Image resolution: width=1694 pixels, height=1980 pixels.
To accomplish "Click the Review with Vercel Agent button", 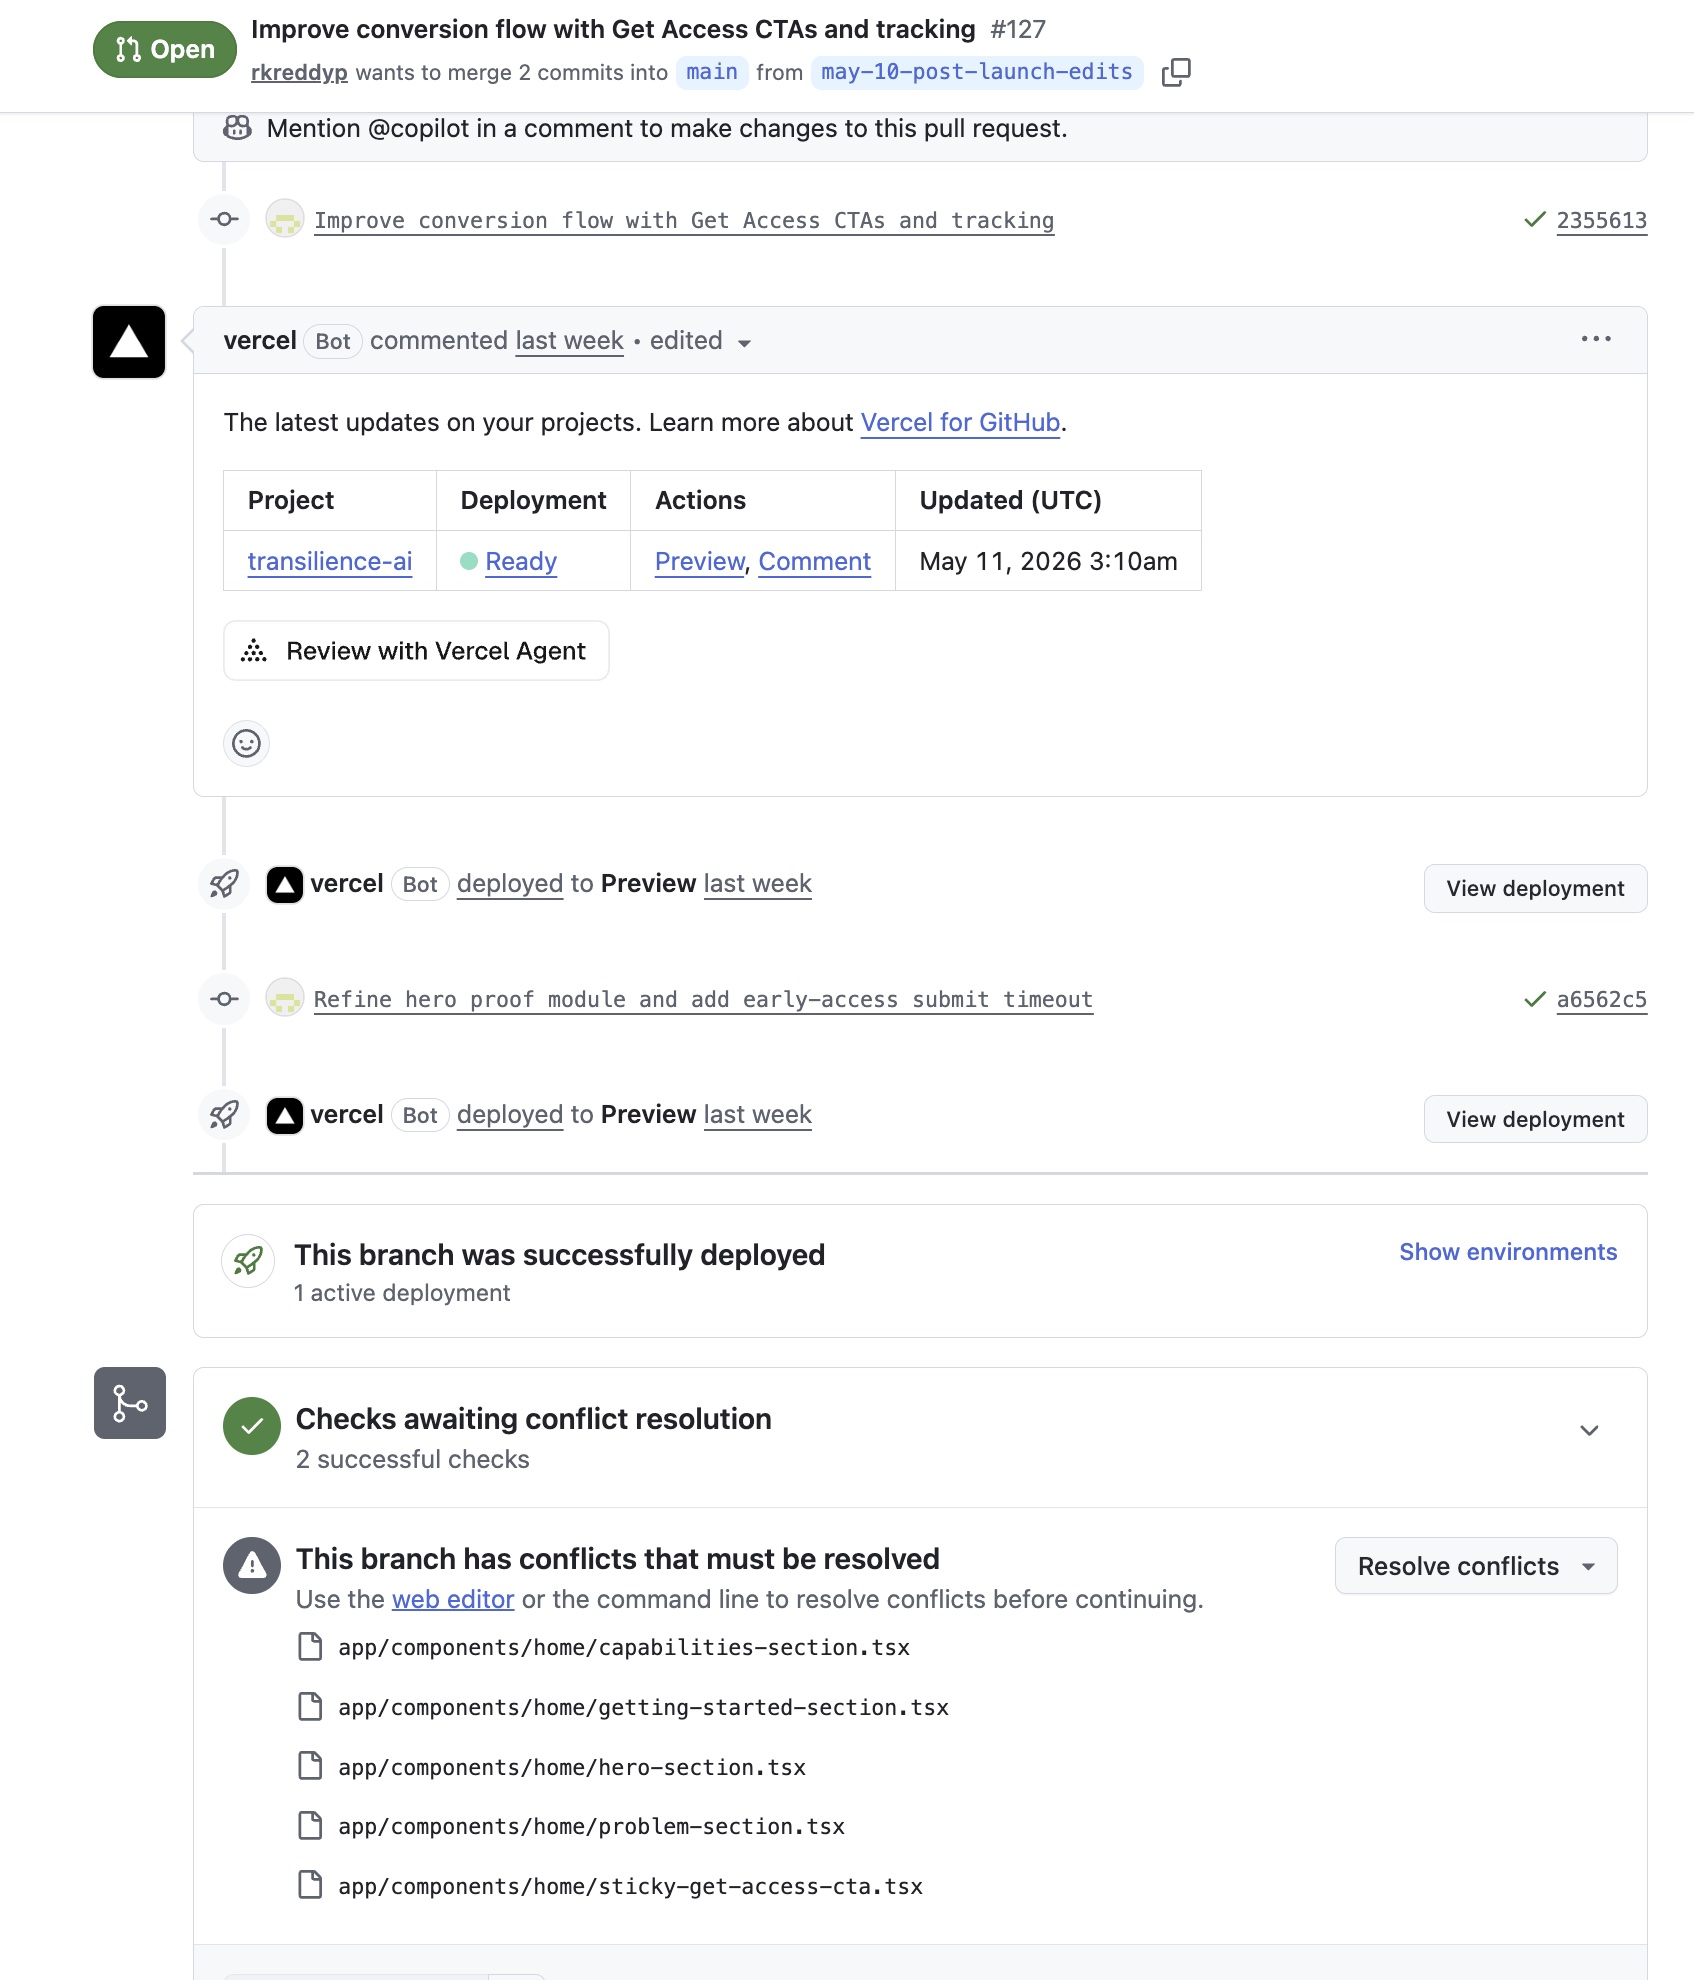I will (x=416, y=651).
